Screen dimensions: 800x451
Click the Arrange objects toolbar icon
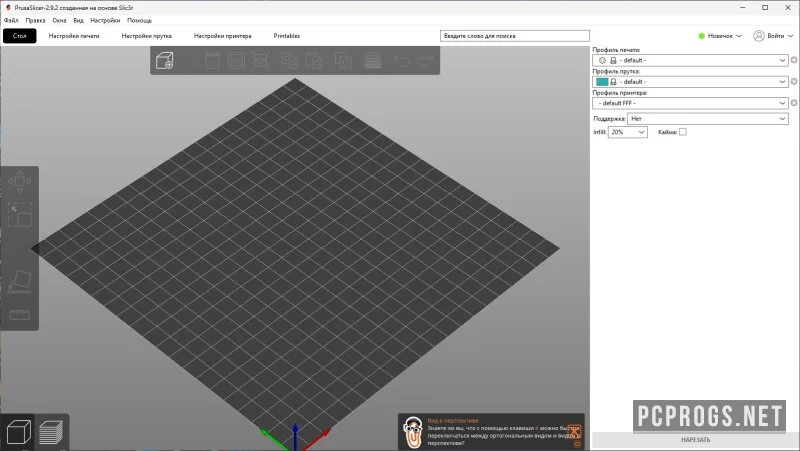[x=261, y=60]
